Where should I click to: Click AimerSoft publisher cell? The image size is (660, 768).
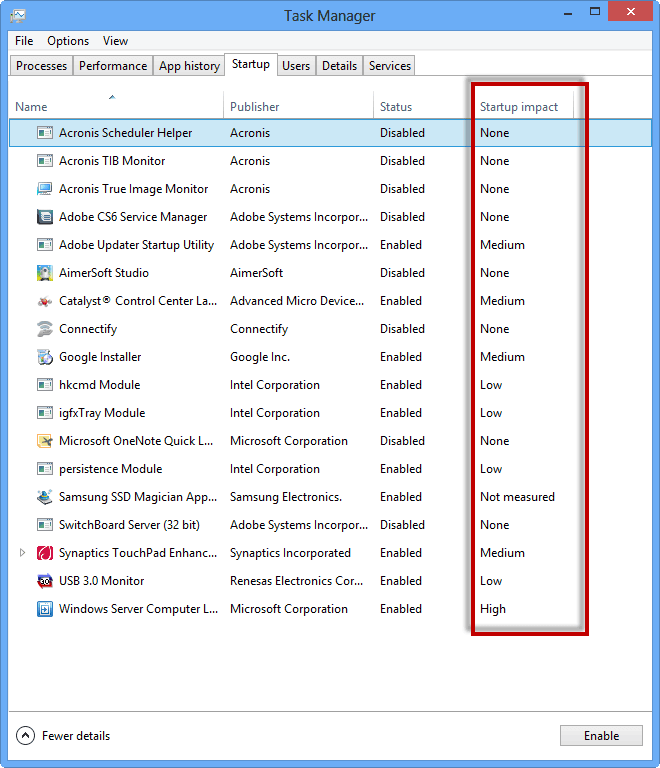click(257, 273)
